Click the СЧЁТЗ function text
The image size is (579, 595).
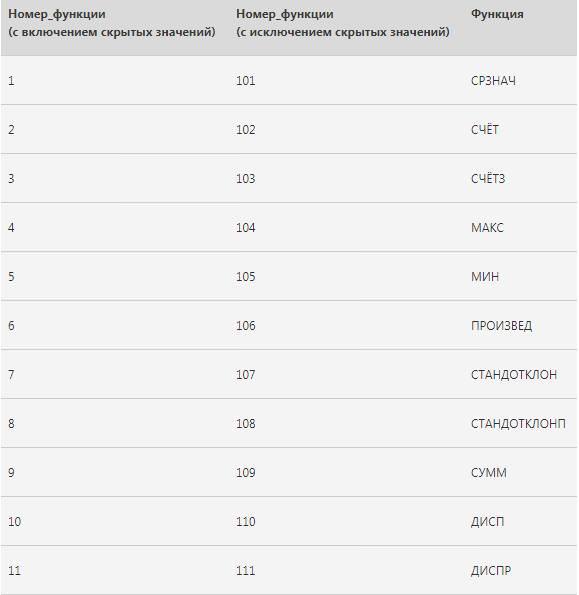tap(488, 179)
